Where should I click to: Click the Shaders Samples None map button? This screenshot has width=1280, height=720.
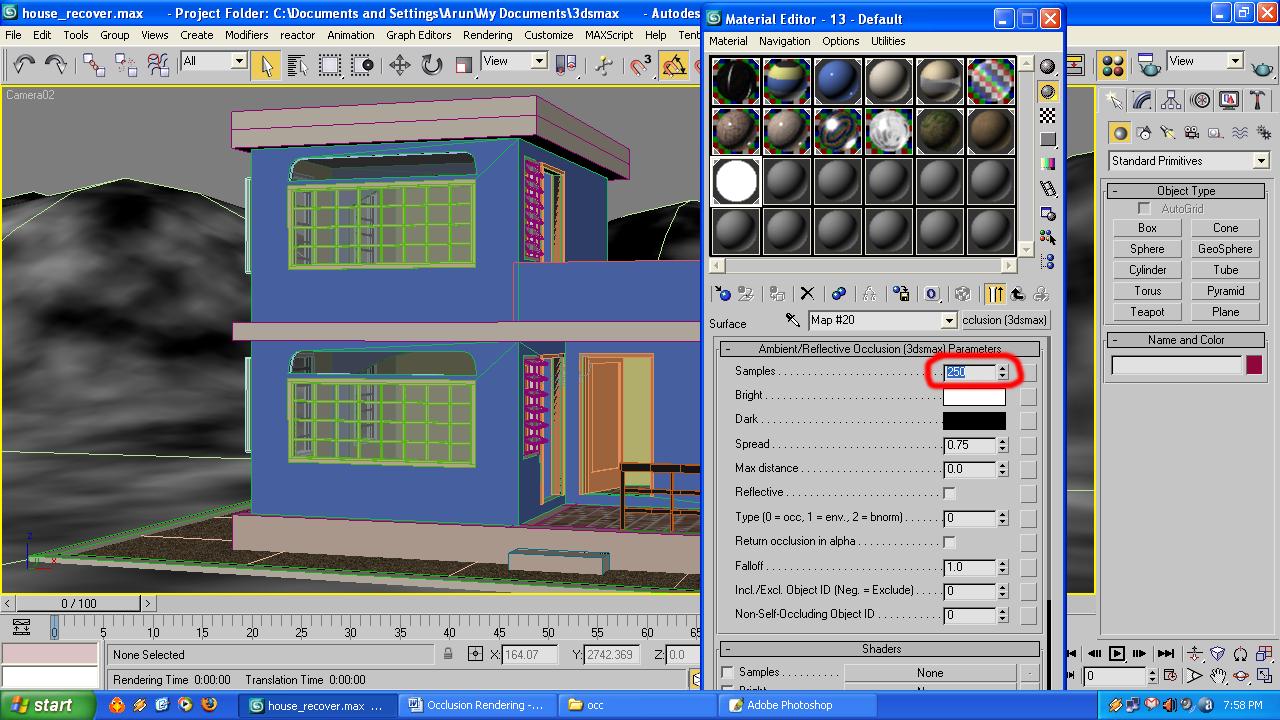click(930, 673)
